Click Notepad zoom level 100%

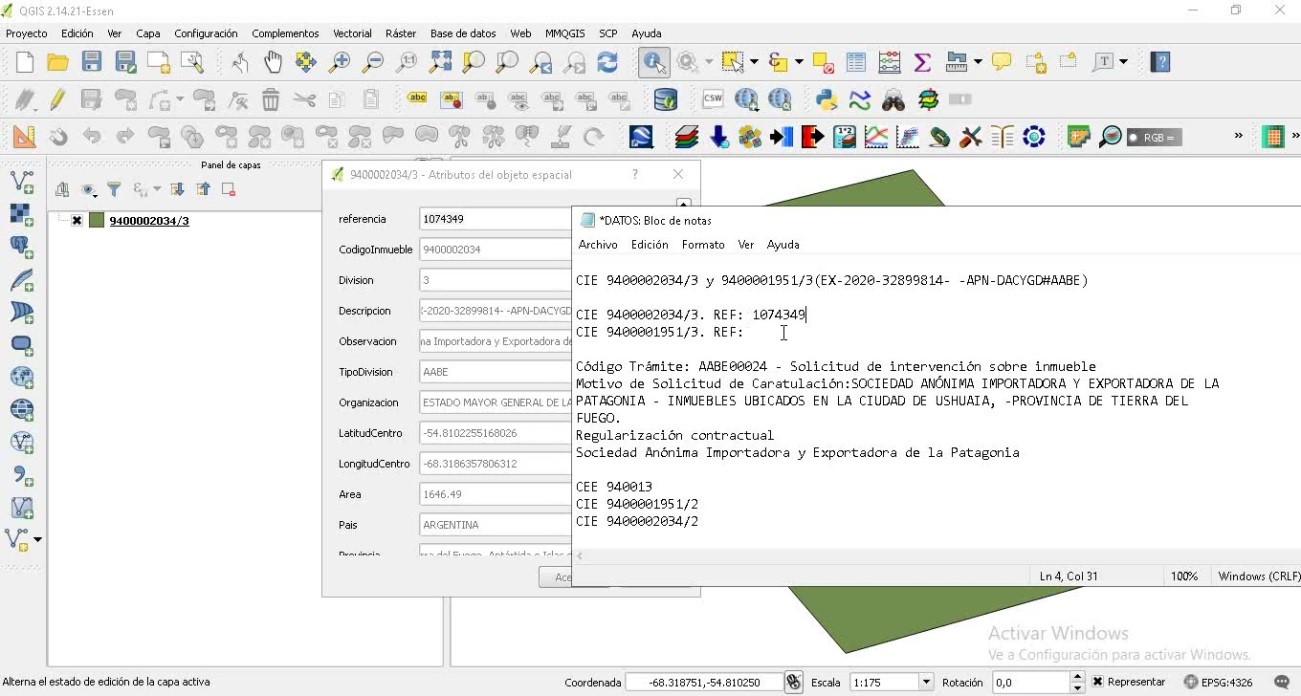click(1184, 576)
